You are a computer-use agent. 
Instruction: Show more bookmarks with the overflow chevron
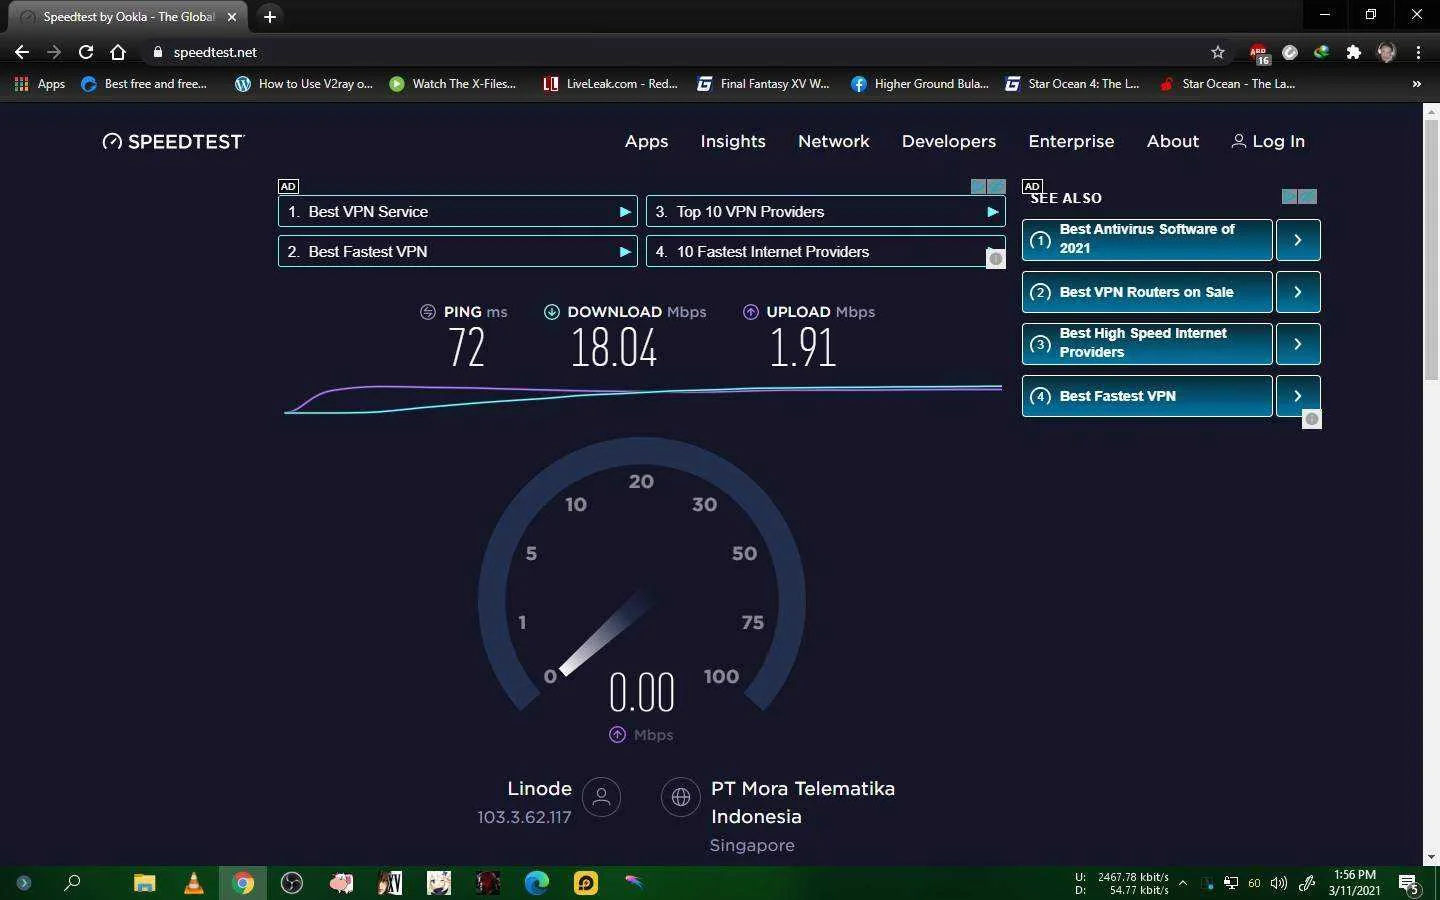pyautogui.click(x=1416, y=84)
